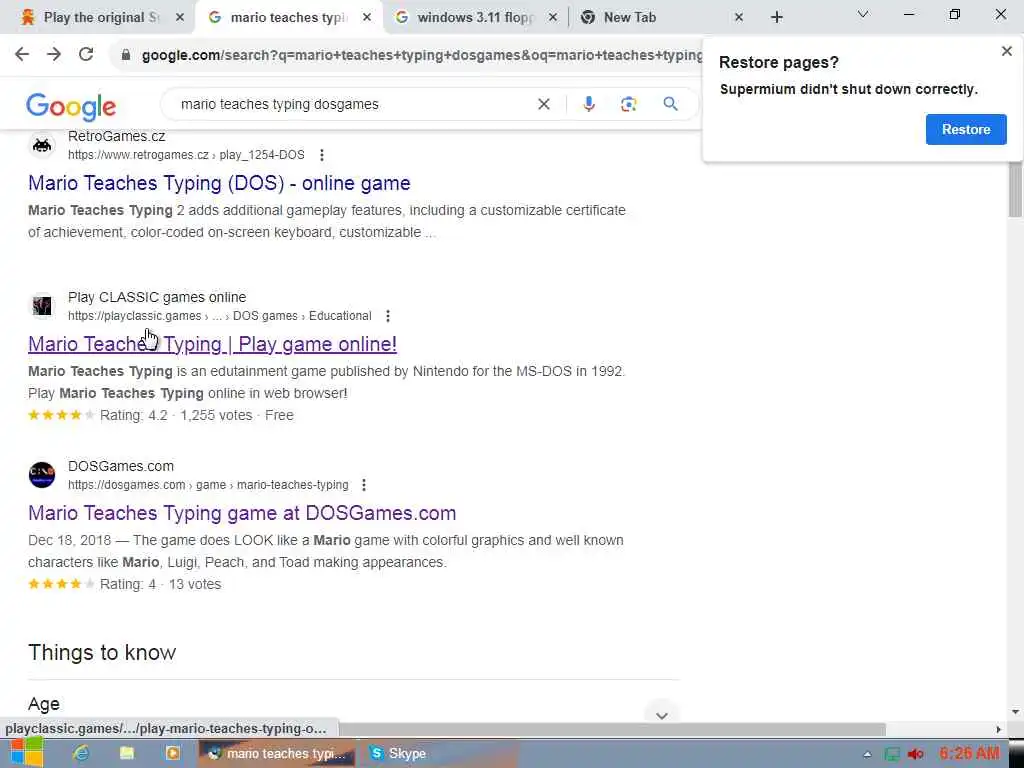Submit search with the magnifier icon
This screenshot has width=1024, height=768.
[x=670, y=104]
